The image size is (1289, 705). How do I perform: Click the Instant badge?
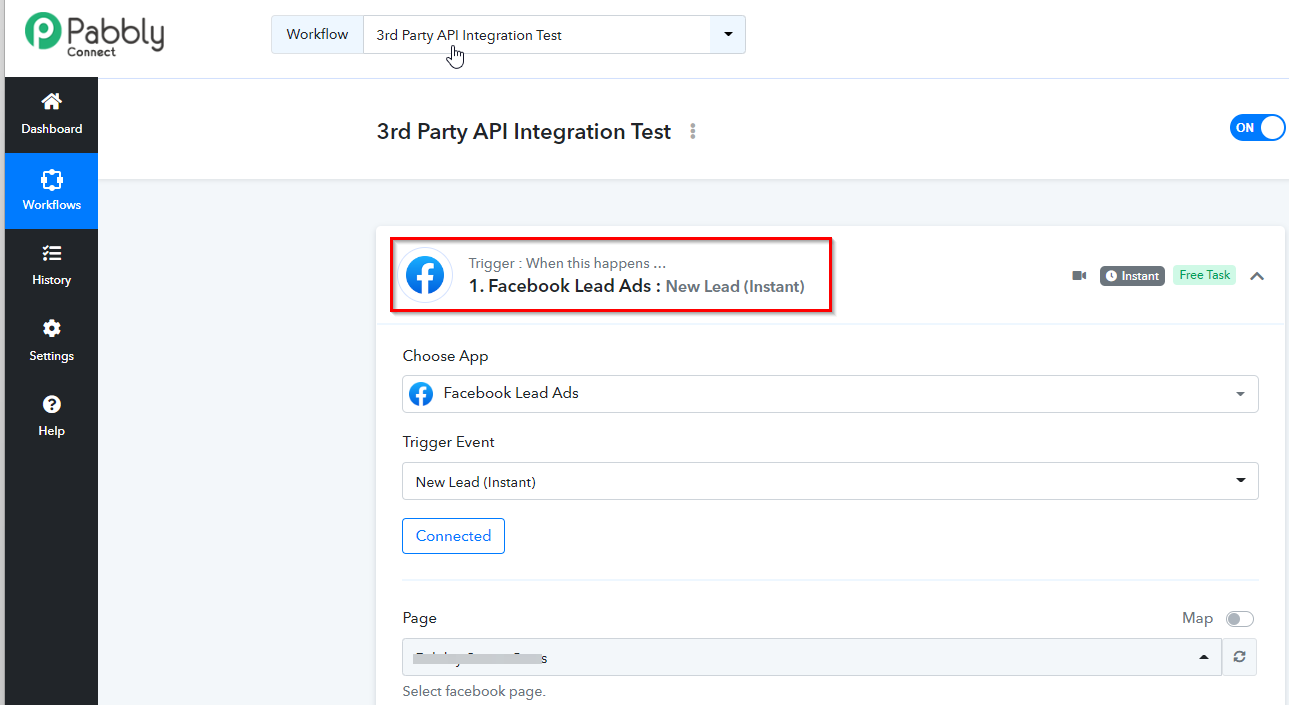coord(1132,276)
